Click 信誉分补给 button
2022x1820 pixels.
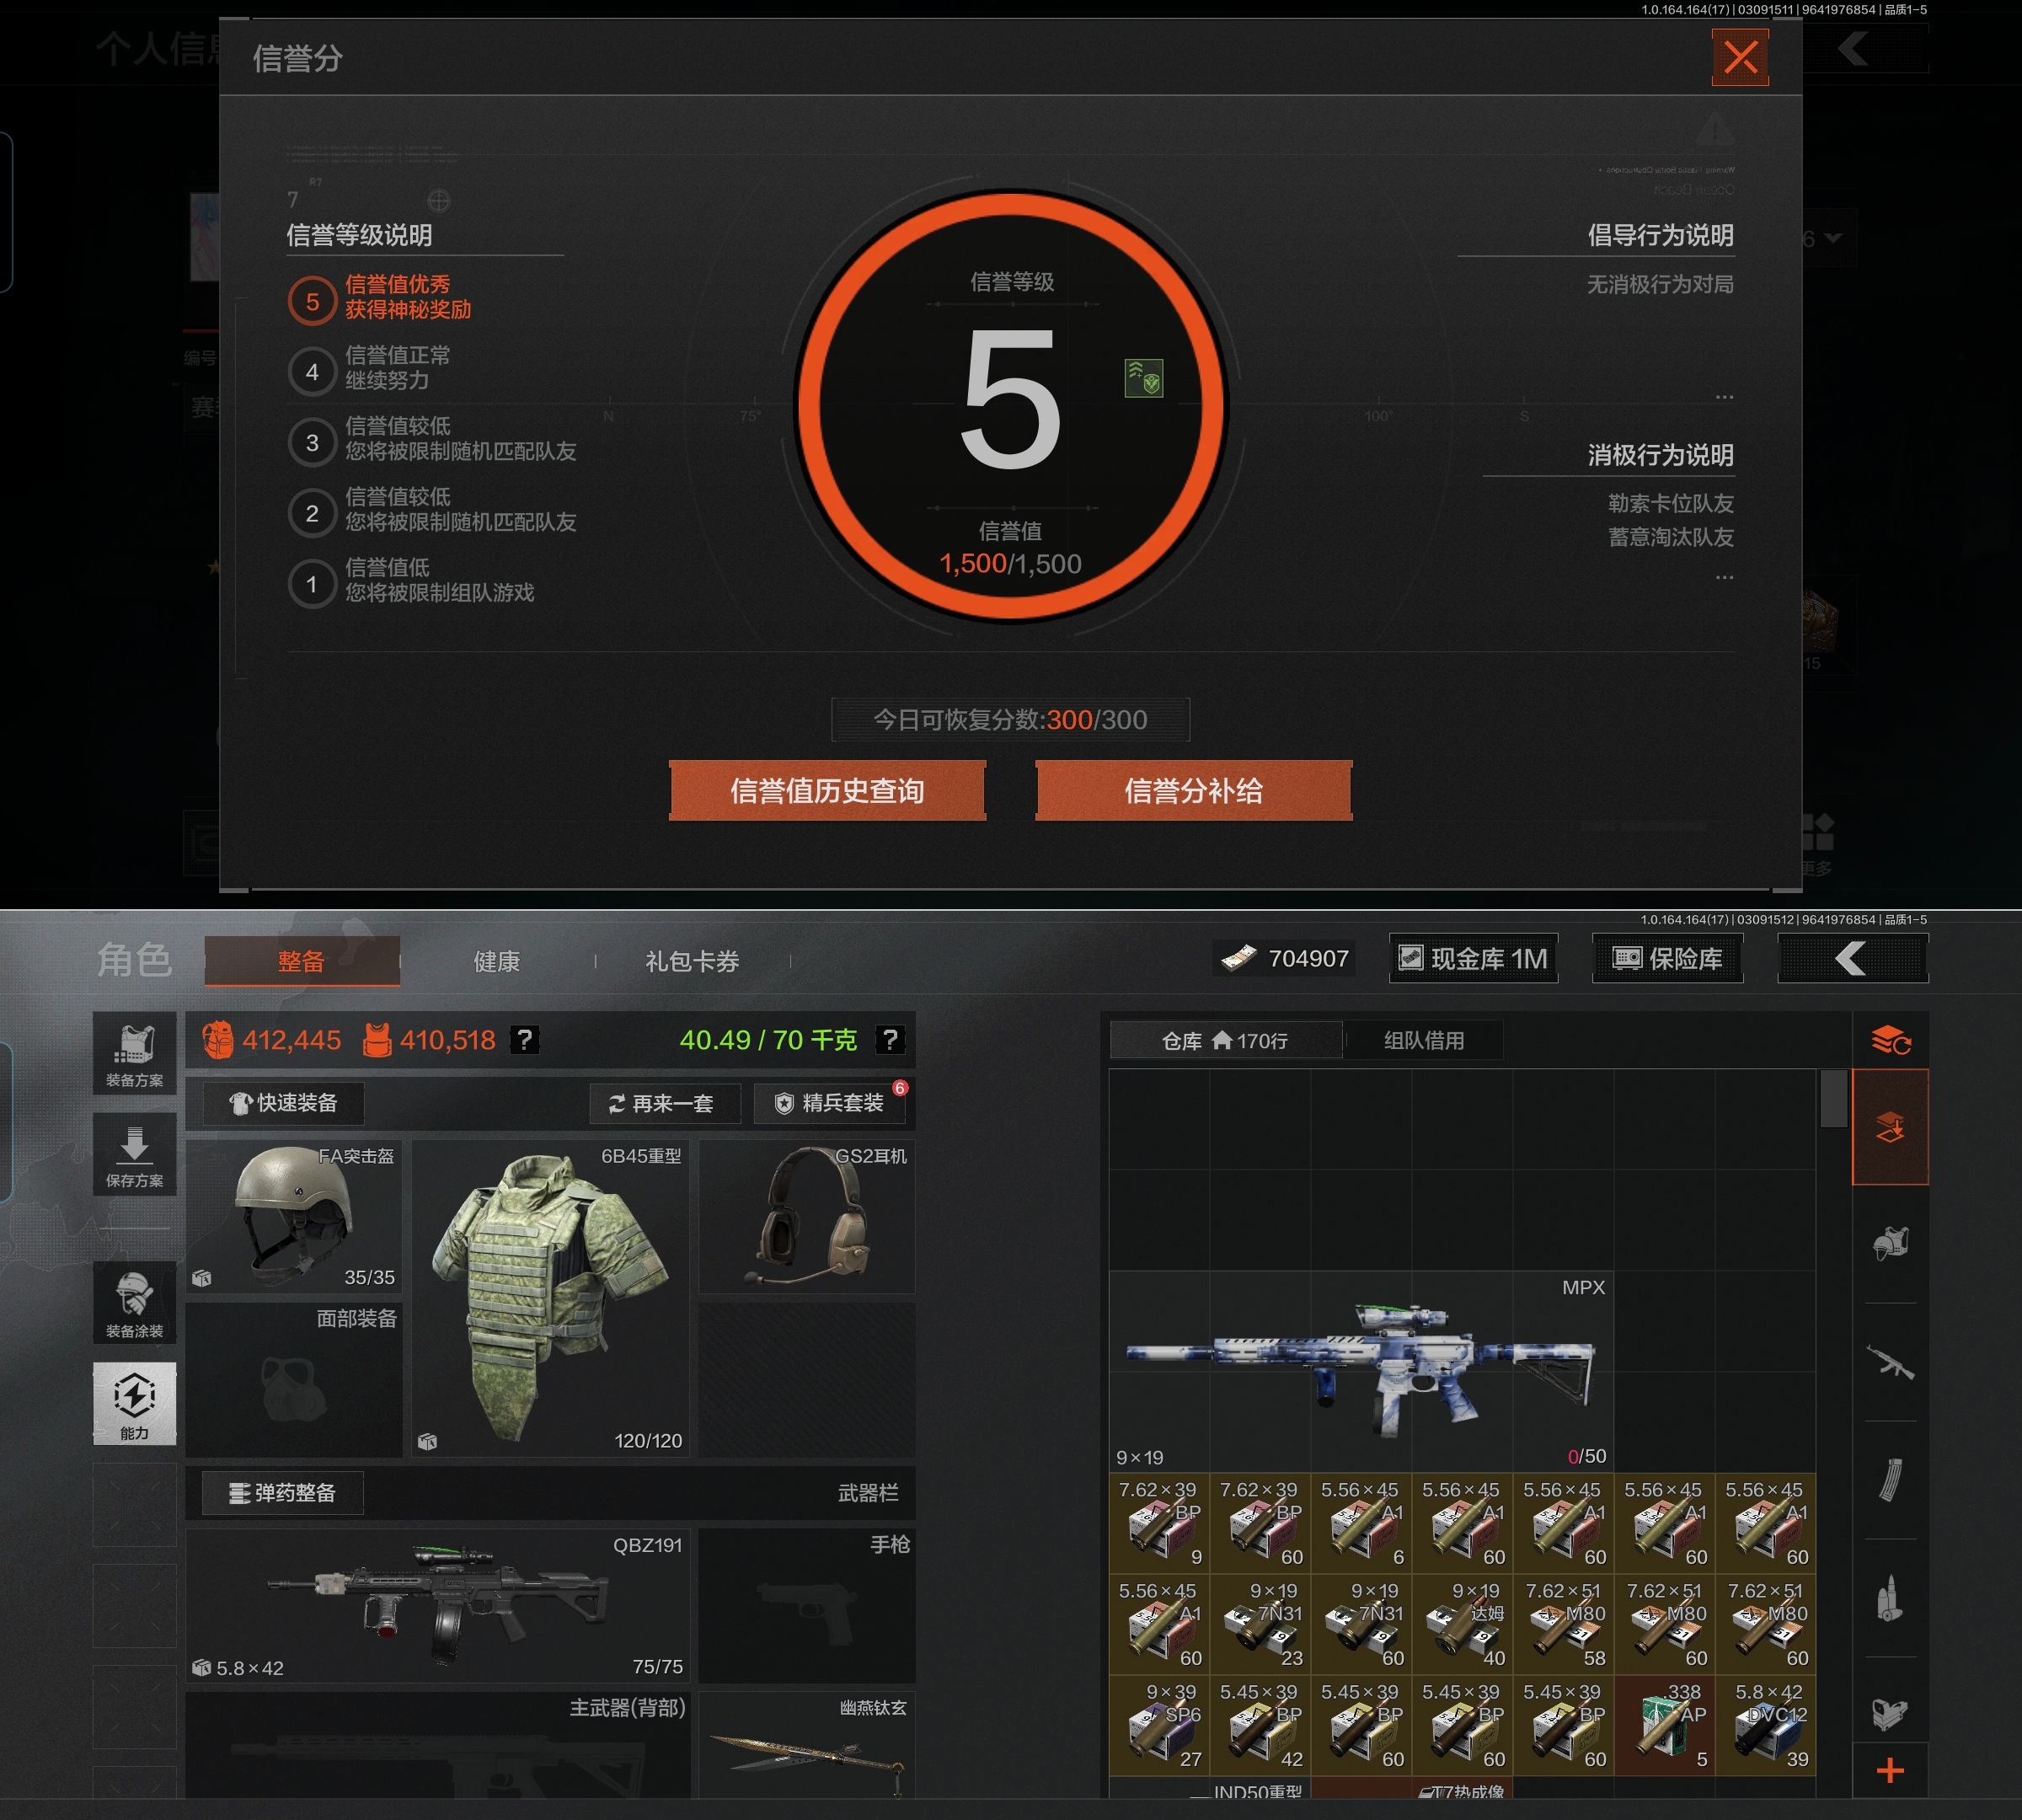point(1193,791)
